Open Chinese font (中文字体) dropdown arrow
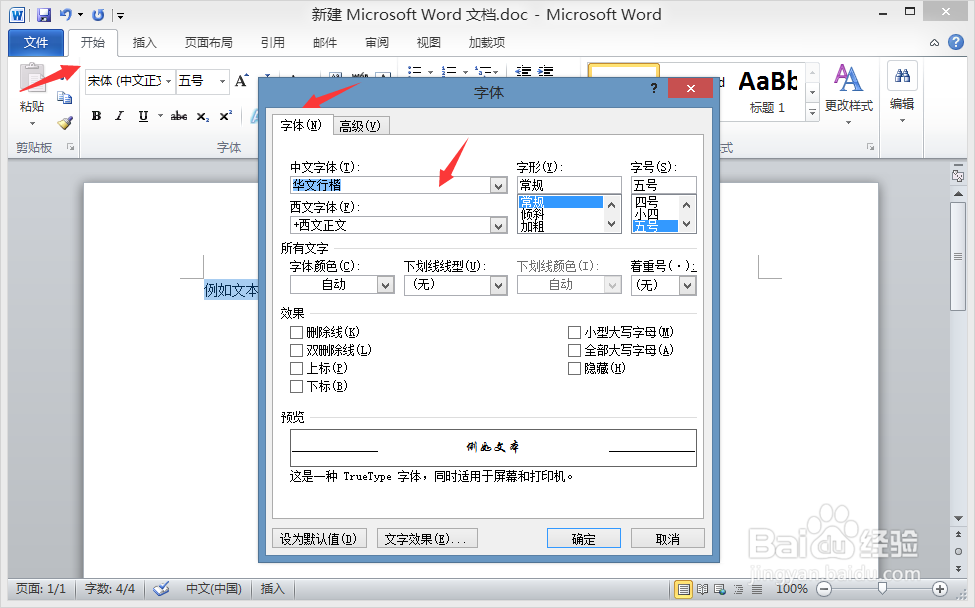 coord(498,185)
